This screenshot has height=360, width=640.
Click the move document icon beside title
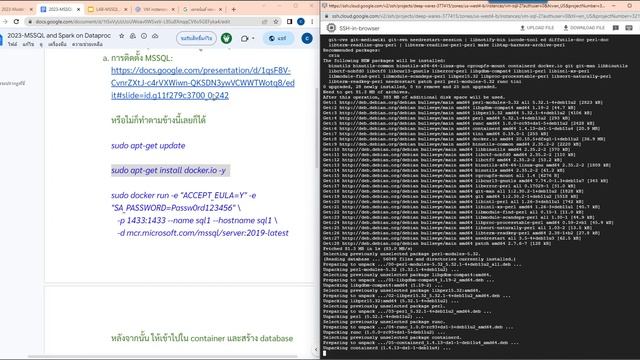coord(133,36)
